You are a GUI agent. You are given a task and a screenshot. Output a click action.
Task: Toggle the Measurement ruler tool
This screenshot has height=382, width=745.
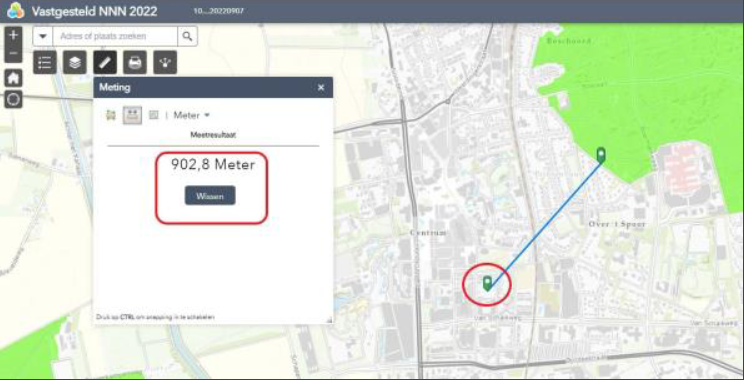(x=105, y=63)
